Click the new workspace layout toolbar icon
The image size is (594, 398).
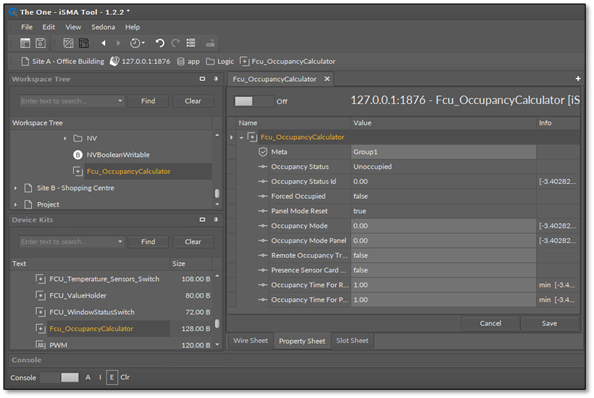[x=25, y=43]
